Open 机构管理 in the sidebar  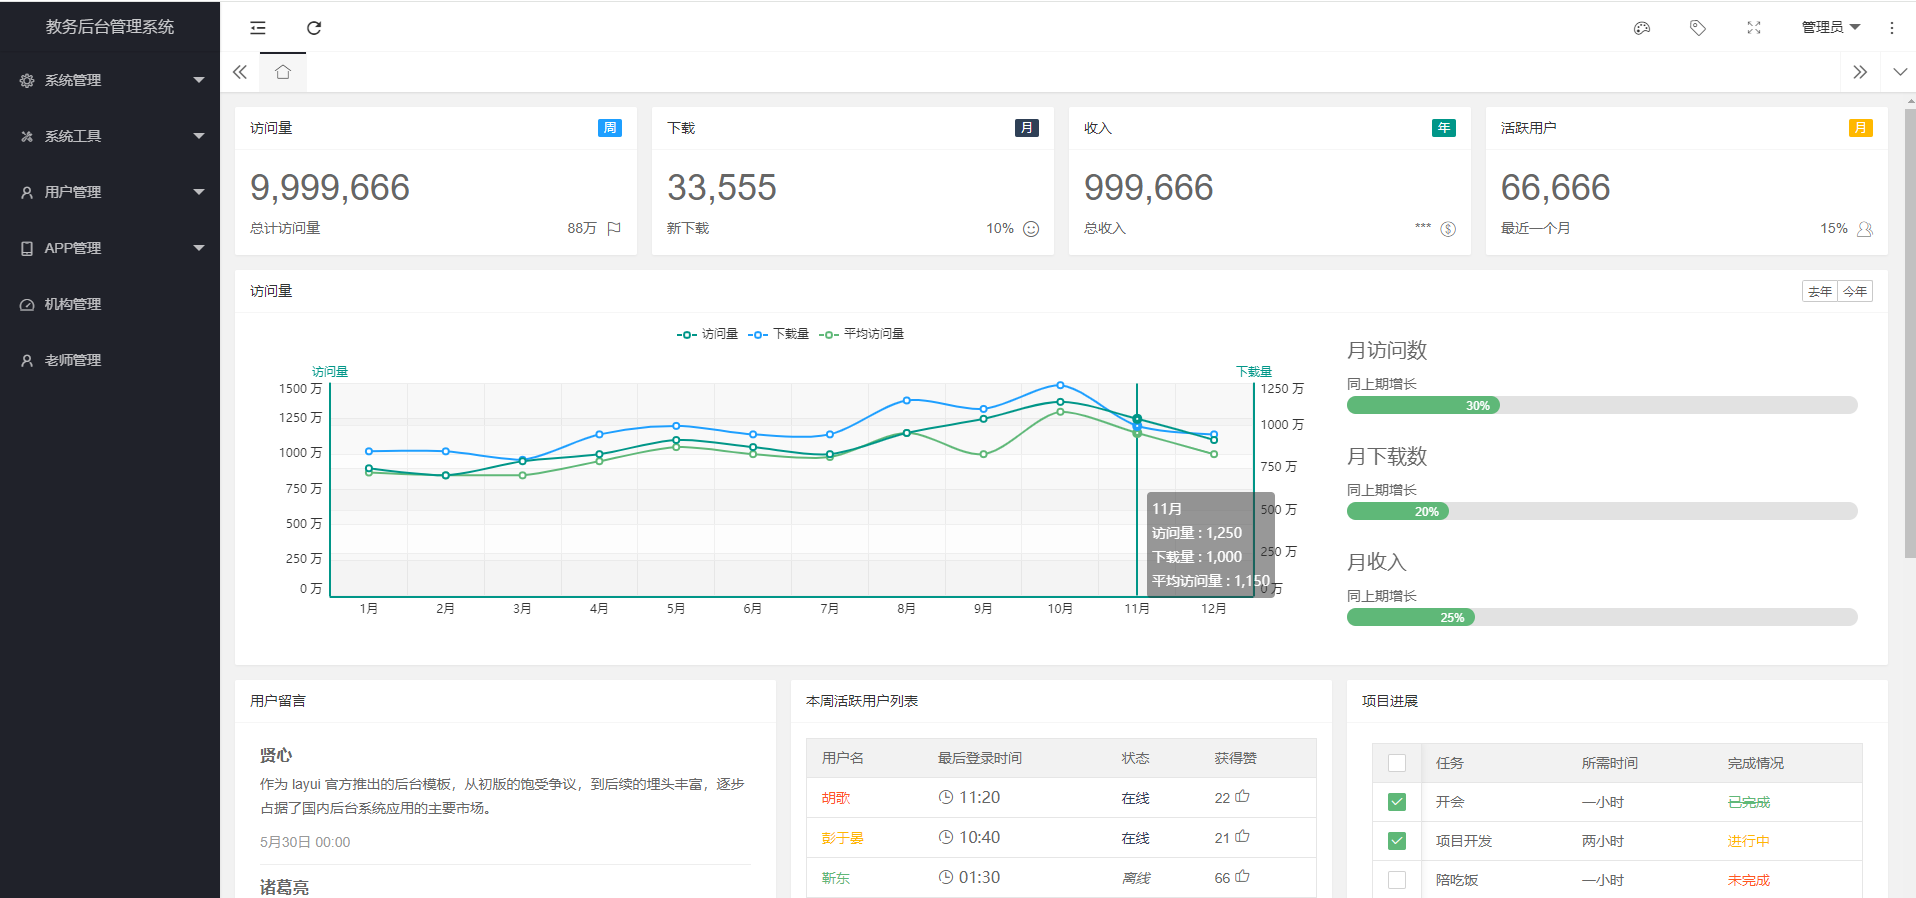(110, 304)
